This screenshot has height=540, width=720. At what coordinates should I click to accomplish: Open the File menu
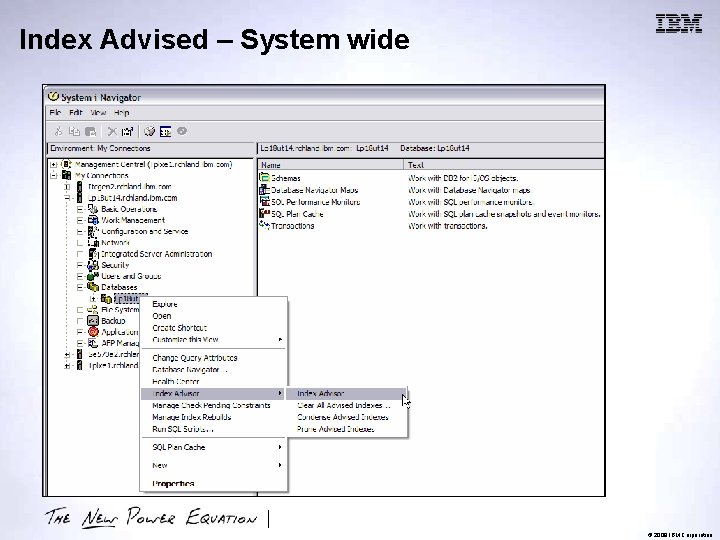55,112
